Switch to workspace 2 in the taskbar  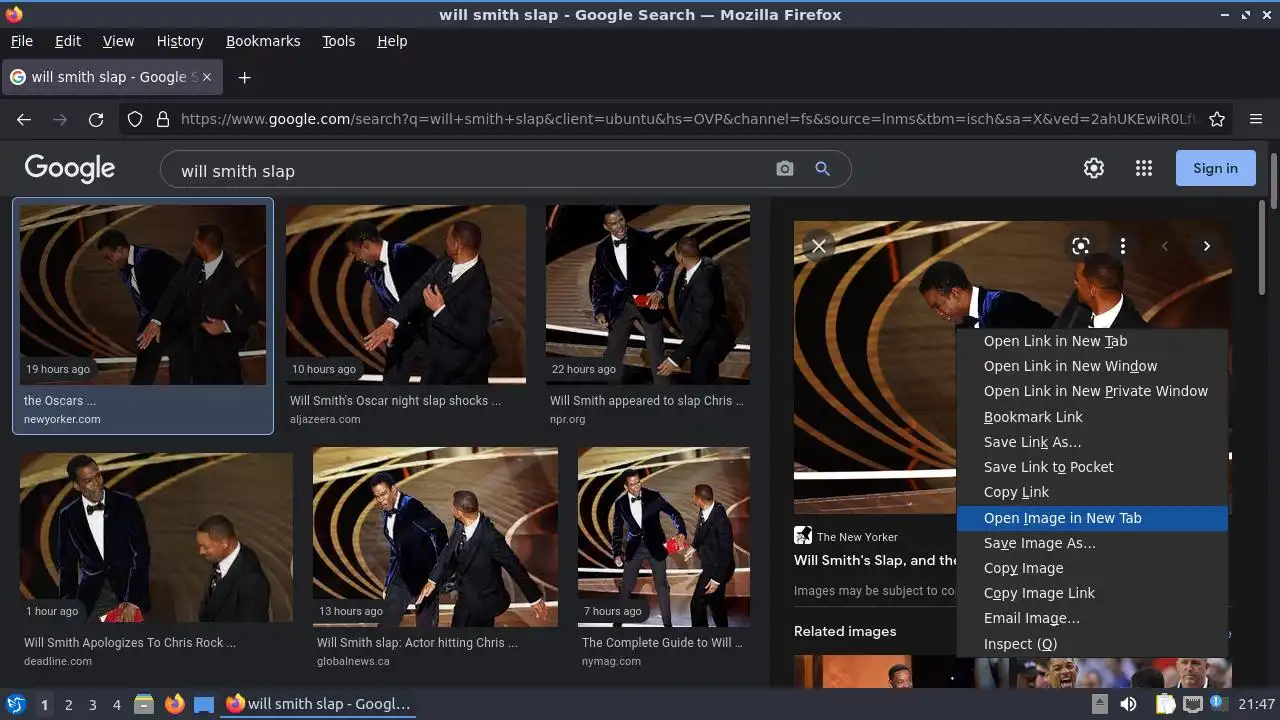coord(68,704)
